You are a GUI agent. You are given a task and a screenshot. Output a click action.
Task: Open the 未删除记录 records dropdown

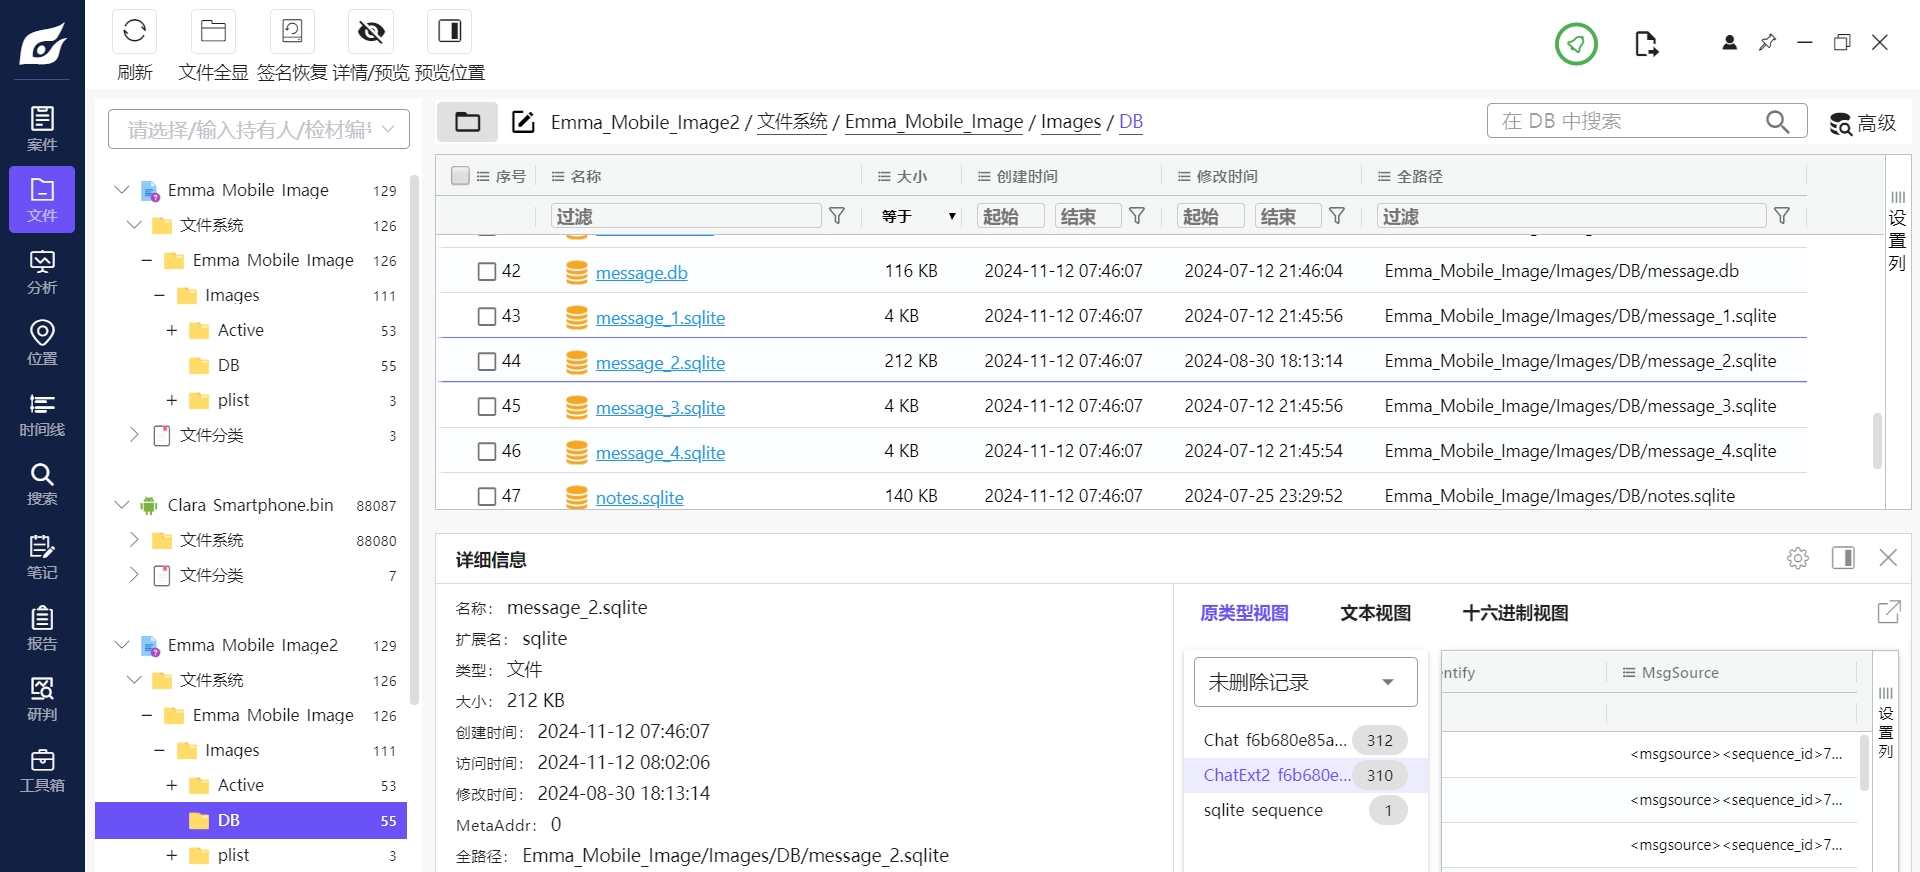pos(1305,682)
